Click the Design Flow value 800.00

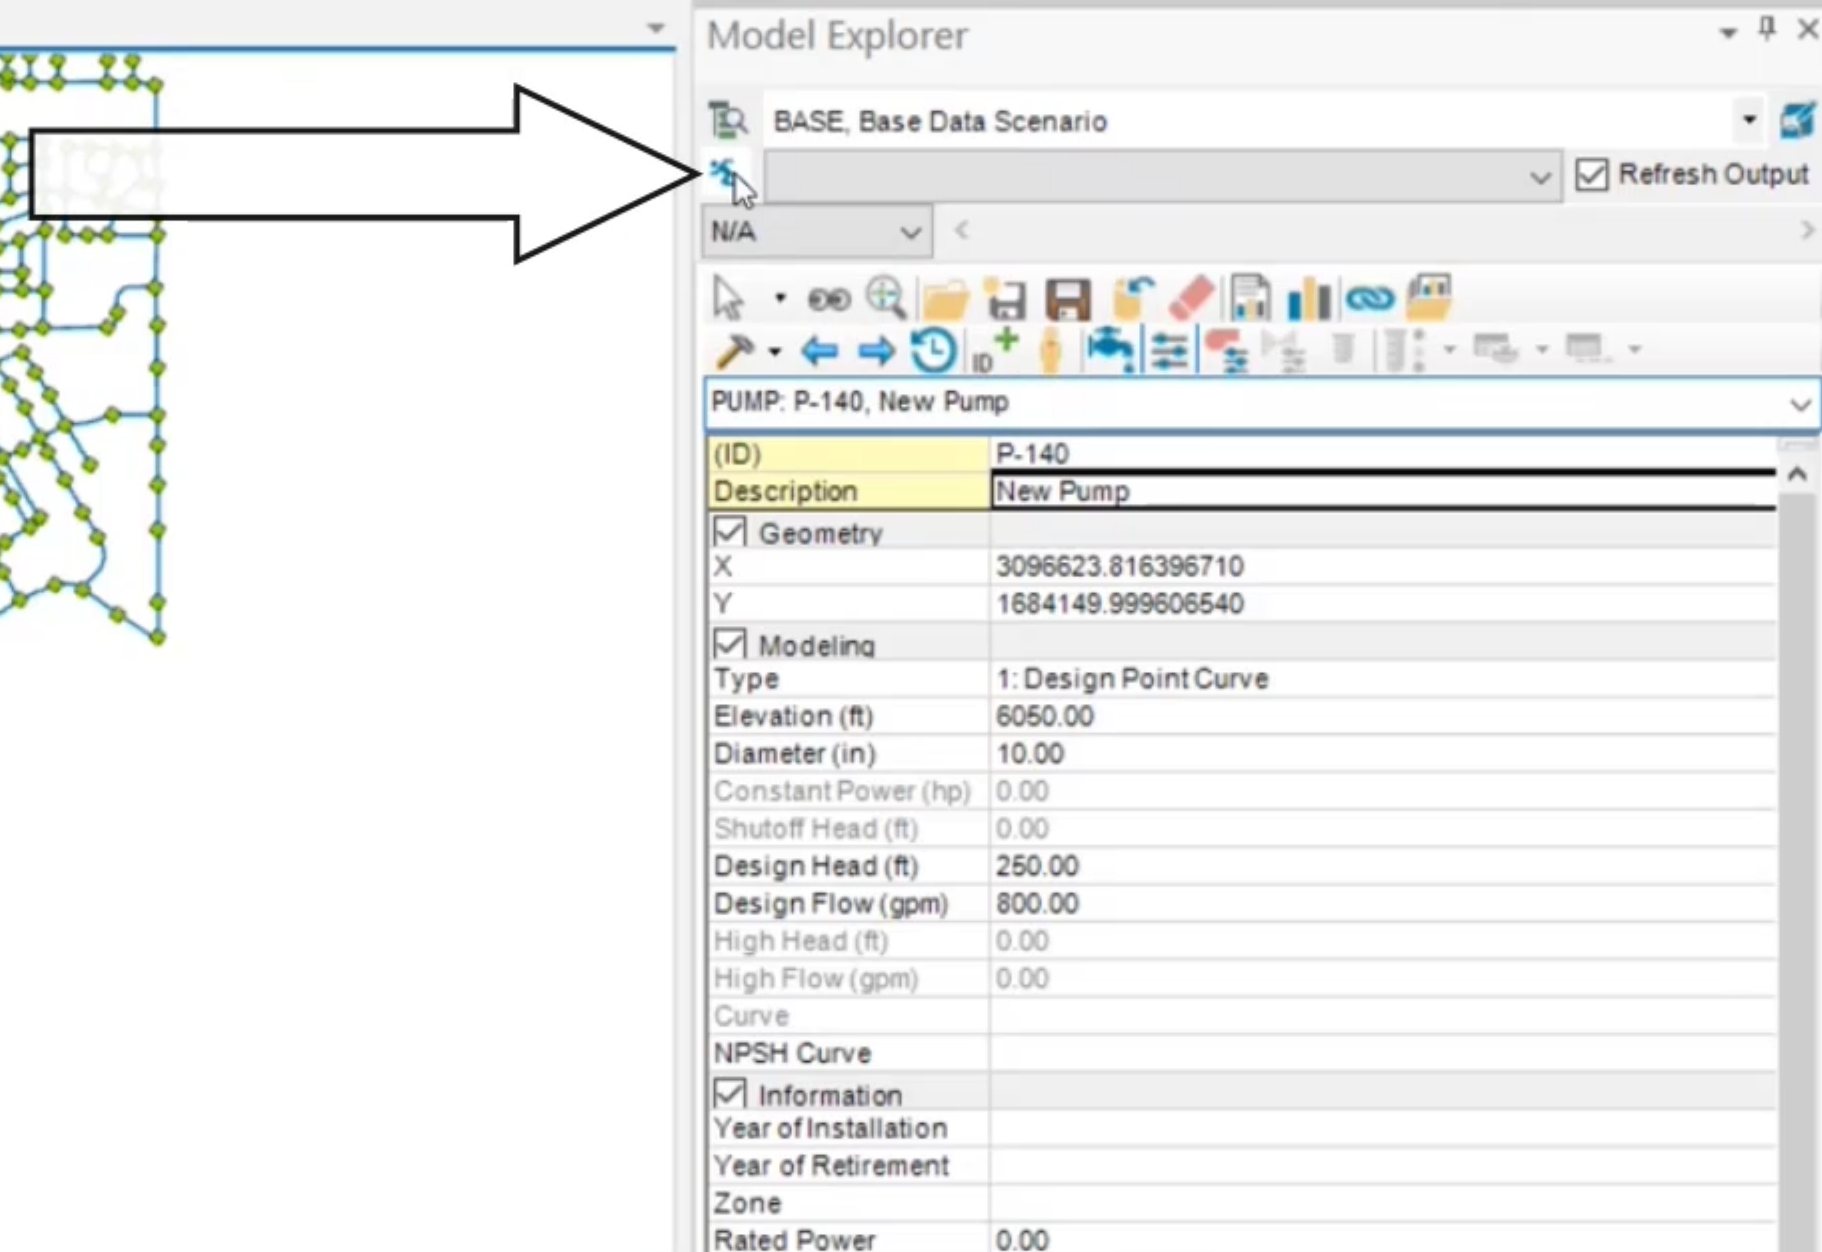coord(1037,904)
